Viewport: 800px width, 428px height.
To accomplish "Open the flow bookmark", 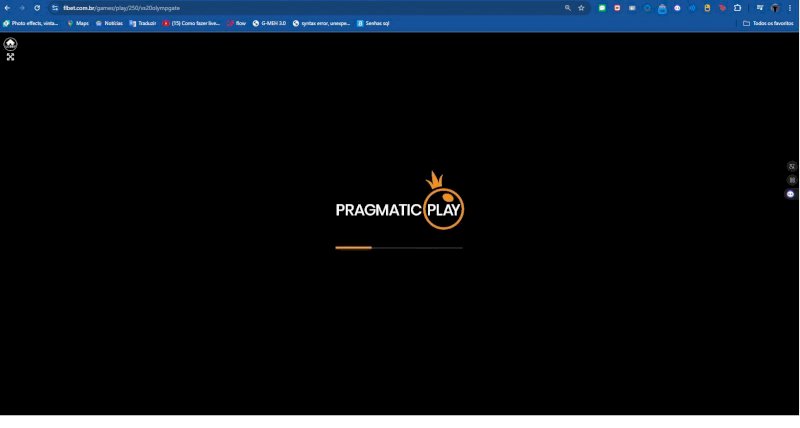I will coord(237,23).
